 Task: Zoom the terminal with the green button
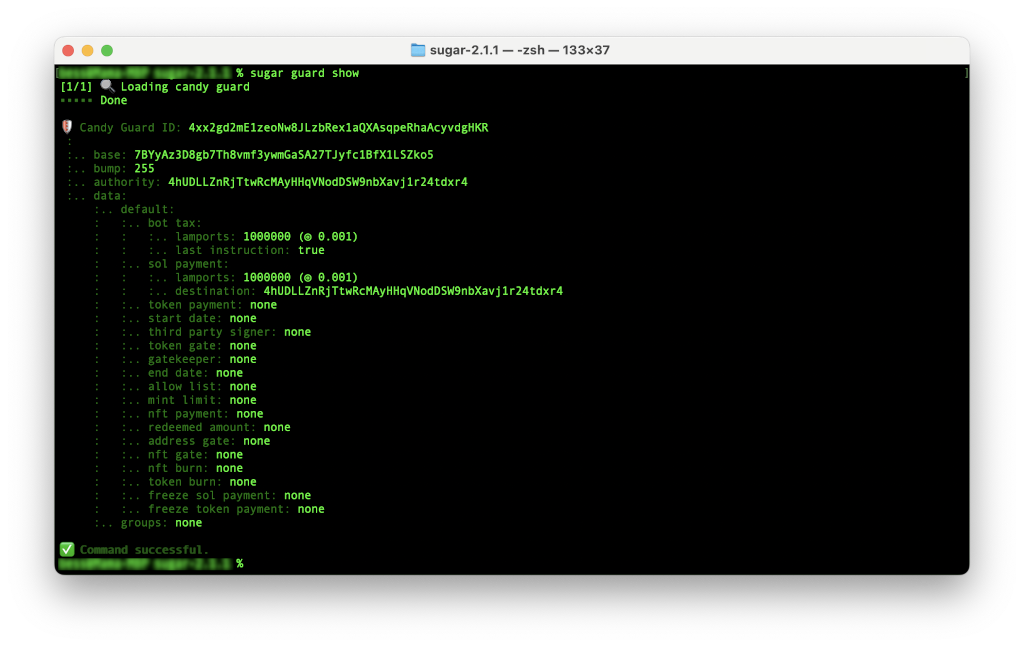107,50
